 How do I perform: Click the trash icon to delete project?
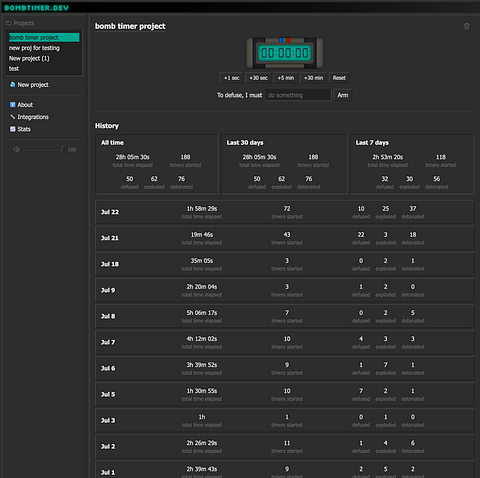click(x=467, y=26)
